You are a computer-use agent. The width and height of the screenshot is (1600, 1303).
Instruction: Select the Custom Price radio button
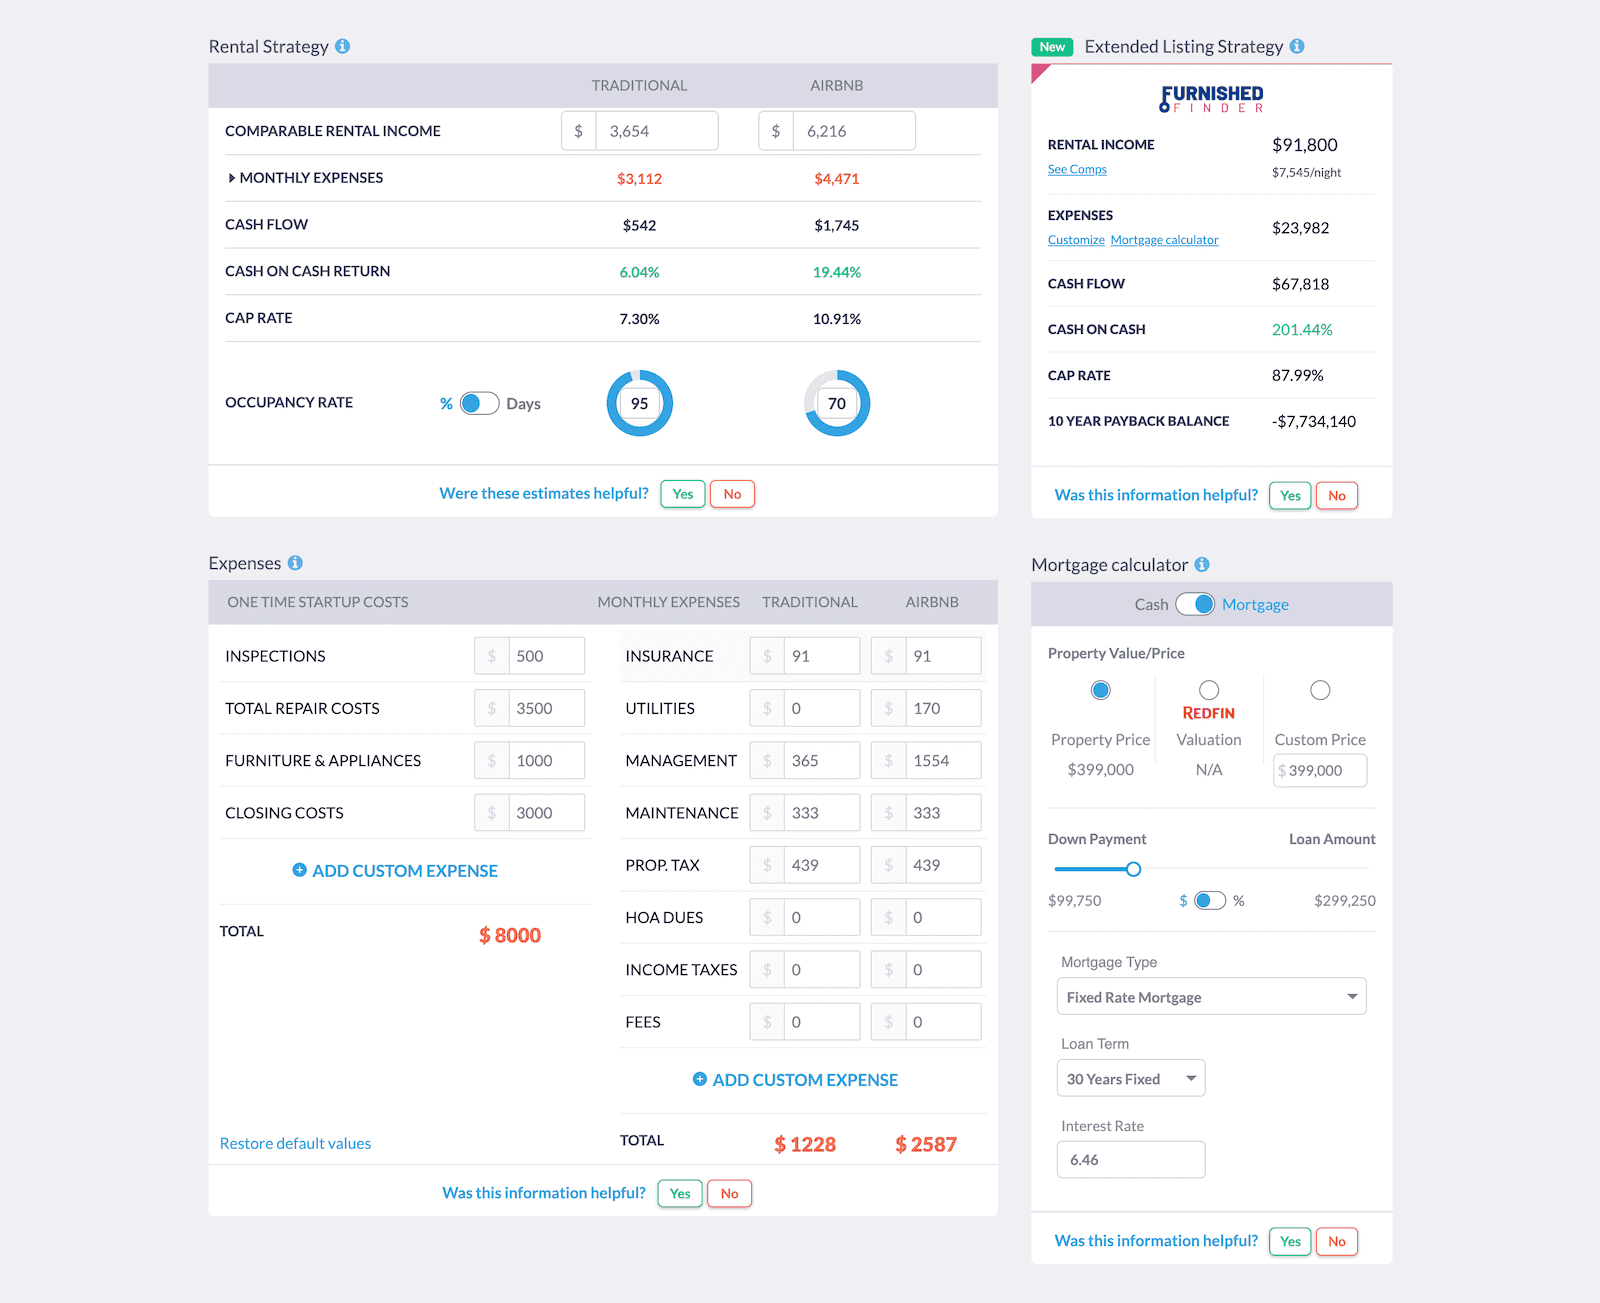click(x=1320, y=690)
